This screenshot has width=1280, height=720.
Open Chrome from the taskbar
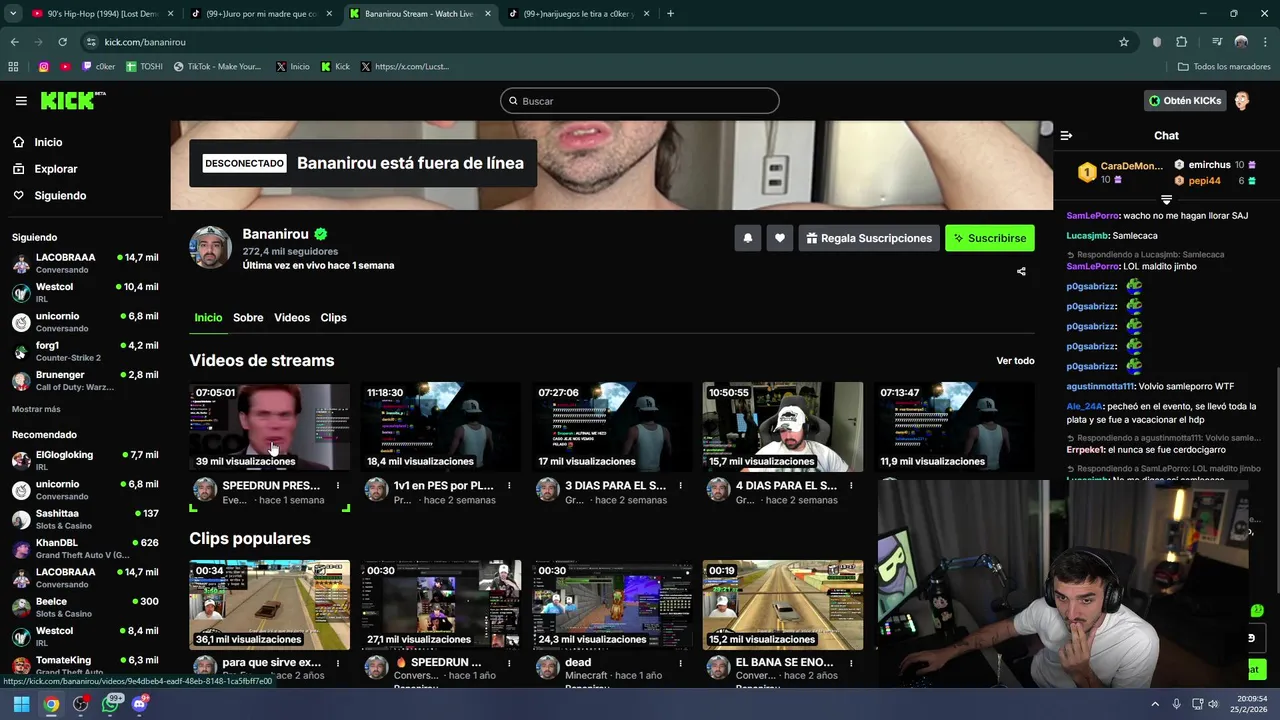point(51,704)
